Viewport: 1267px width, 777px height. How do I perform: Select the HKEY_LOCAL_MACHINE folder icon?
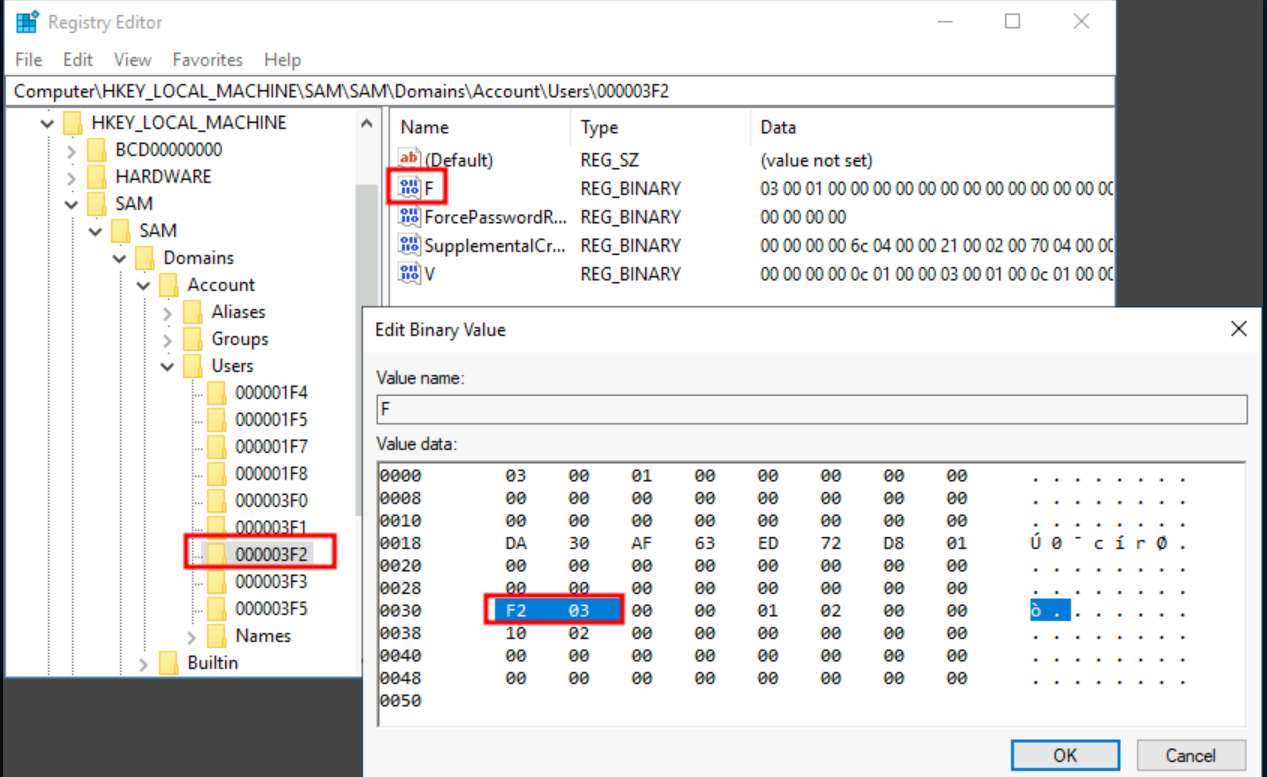tap(72, 123)
